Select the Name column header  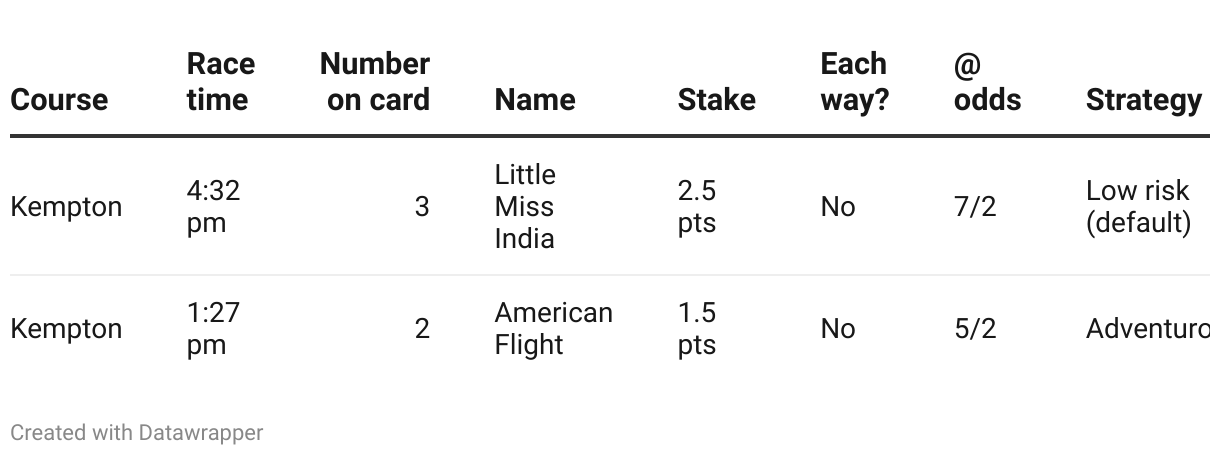(x=535, y=99)
